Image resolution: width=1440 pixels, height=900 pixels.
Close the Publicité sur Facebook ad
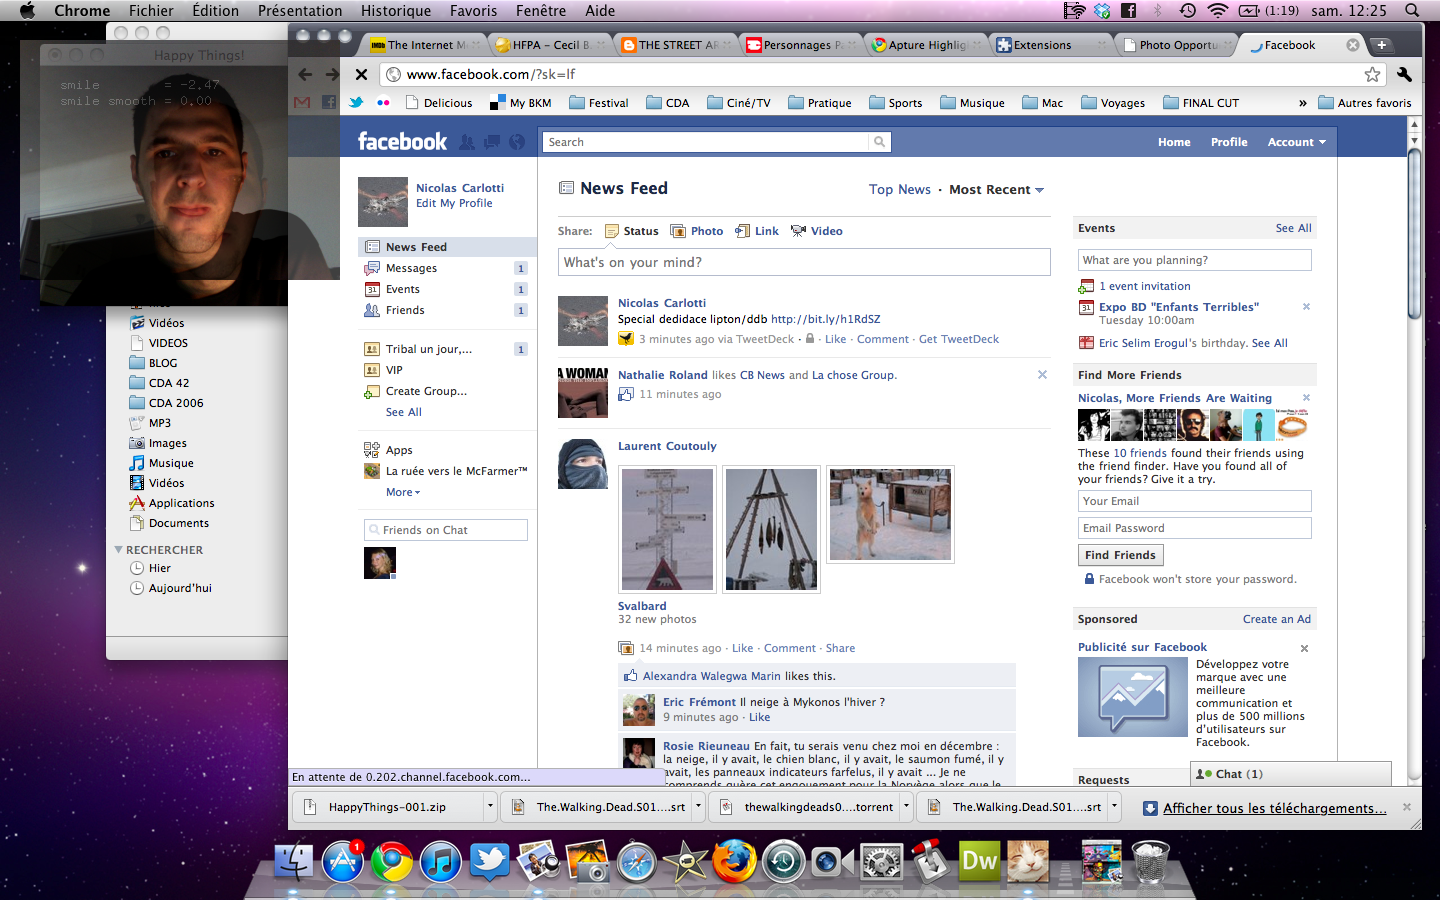(x=1304, y=649)
